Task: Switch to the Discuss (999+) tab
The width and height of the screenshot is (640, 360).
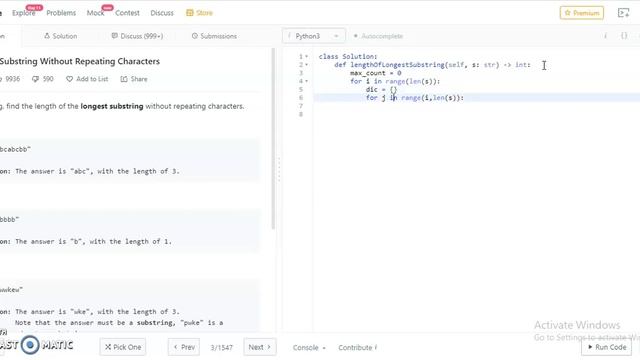Action: point(137,36)
